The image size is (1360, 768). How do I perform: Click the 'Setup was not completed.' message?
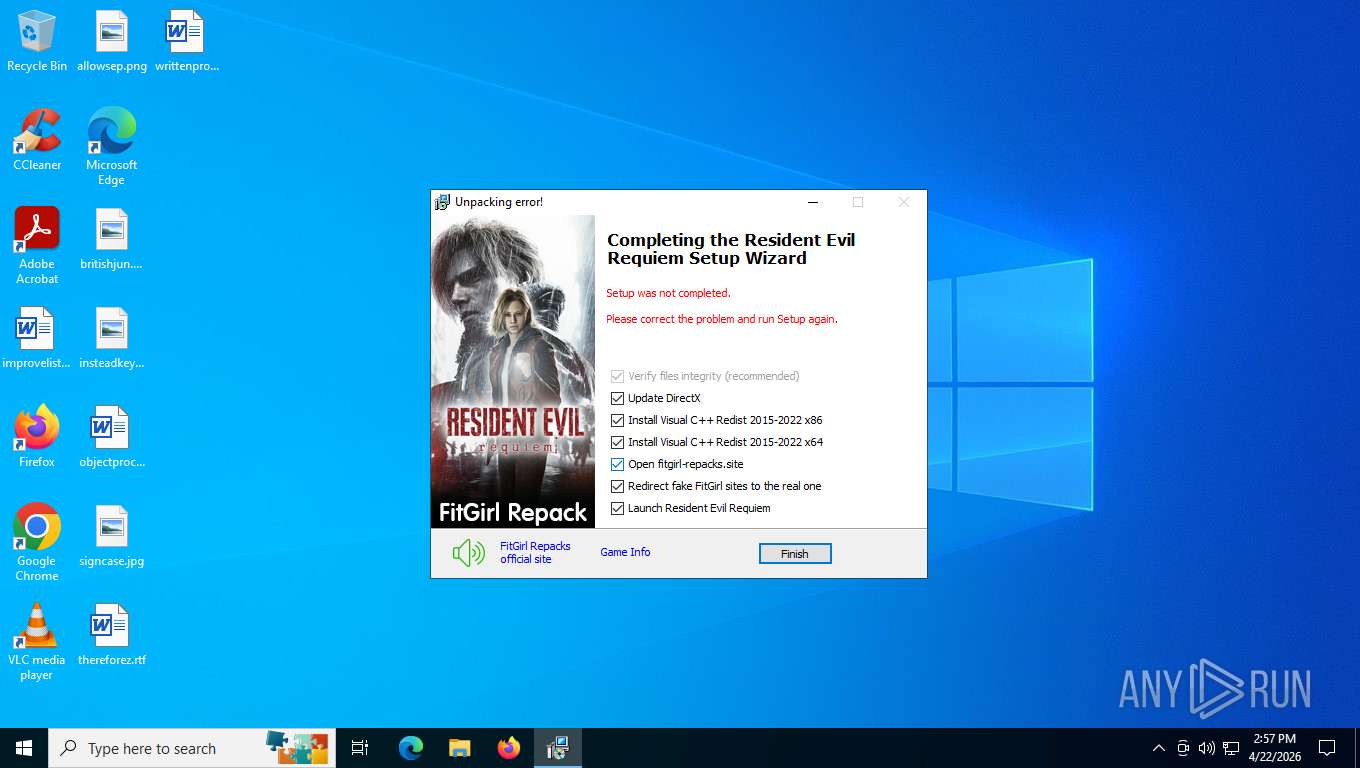(x=668, y=293)
